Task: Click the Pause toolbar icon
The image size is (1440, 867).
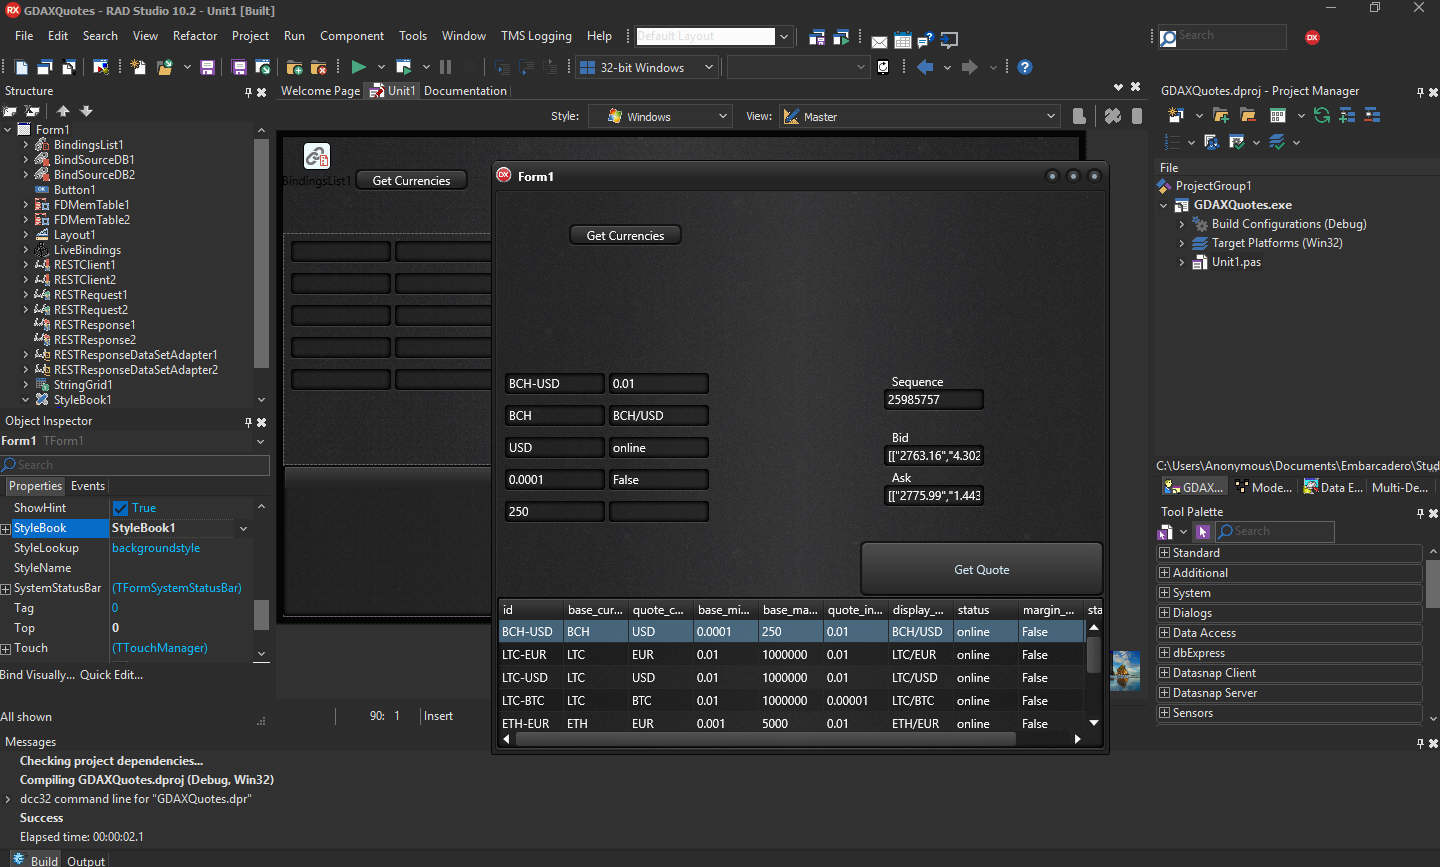Action: [445, 67]
